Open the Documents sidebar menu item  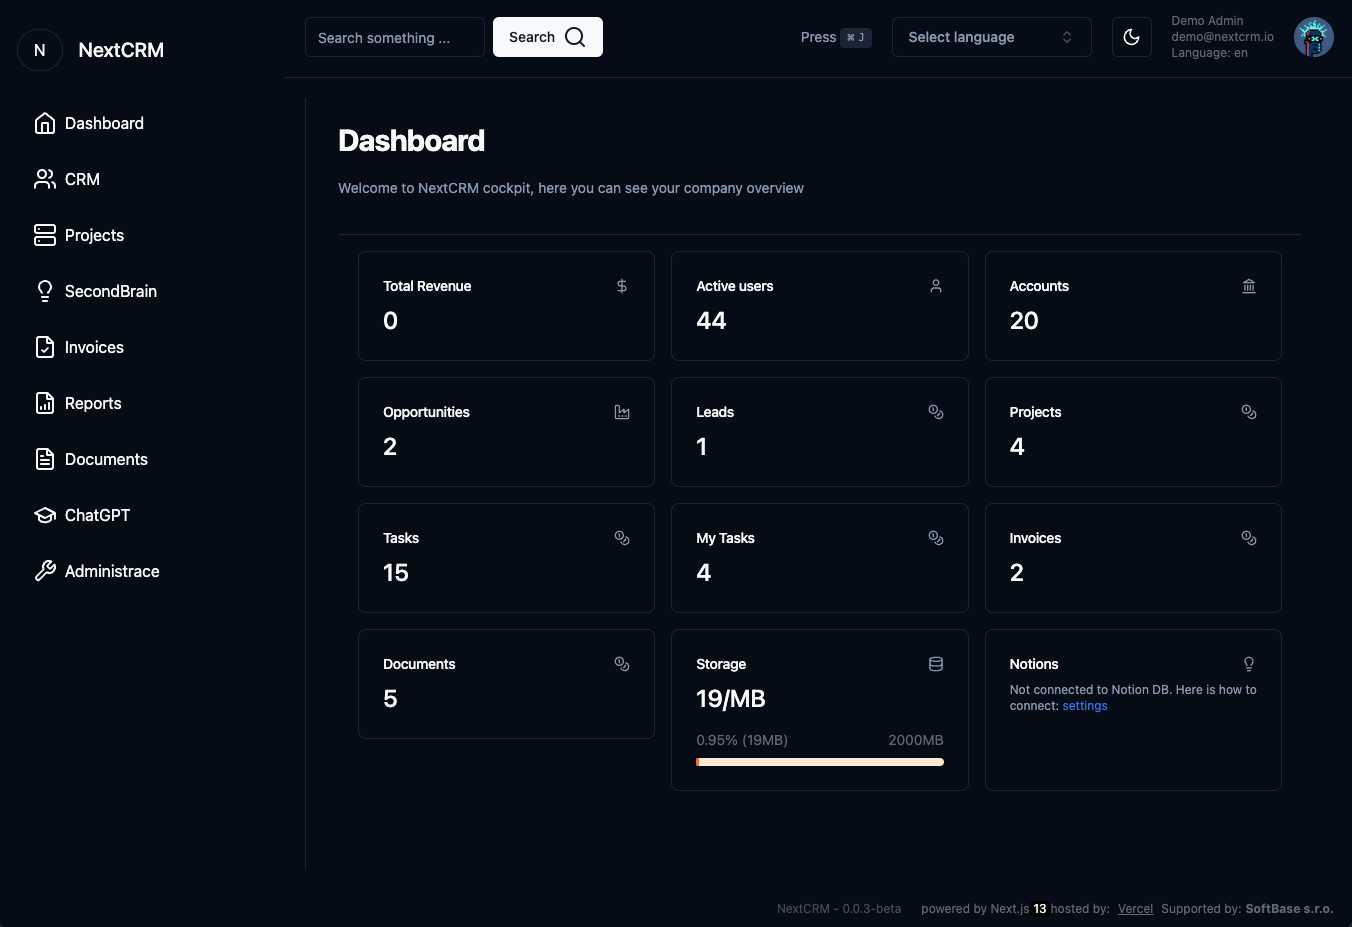106,459
